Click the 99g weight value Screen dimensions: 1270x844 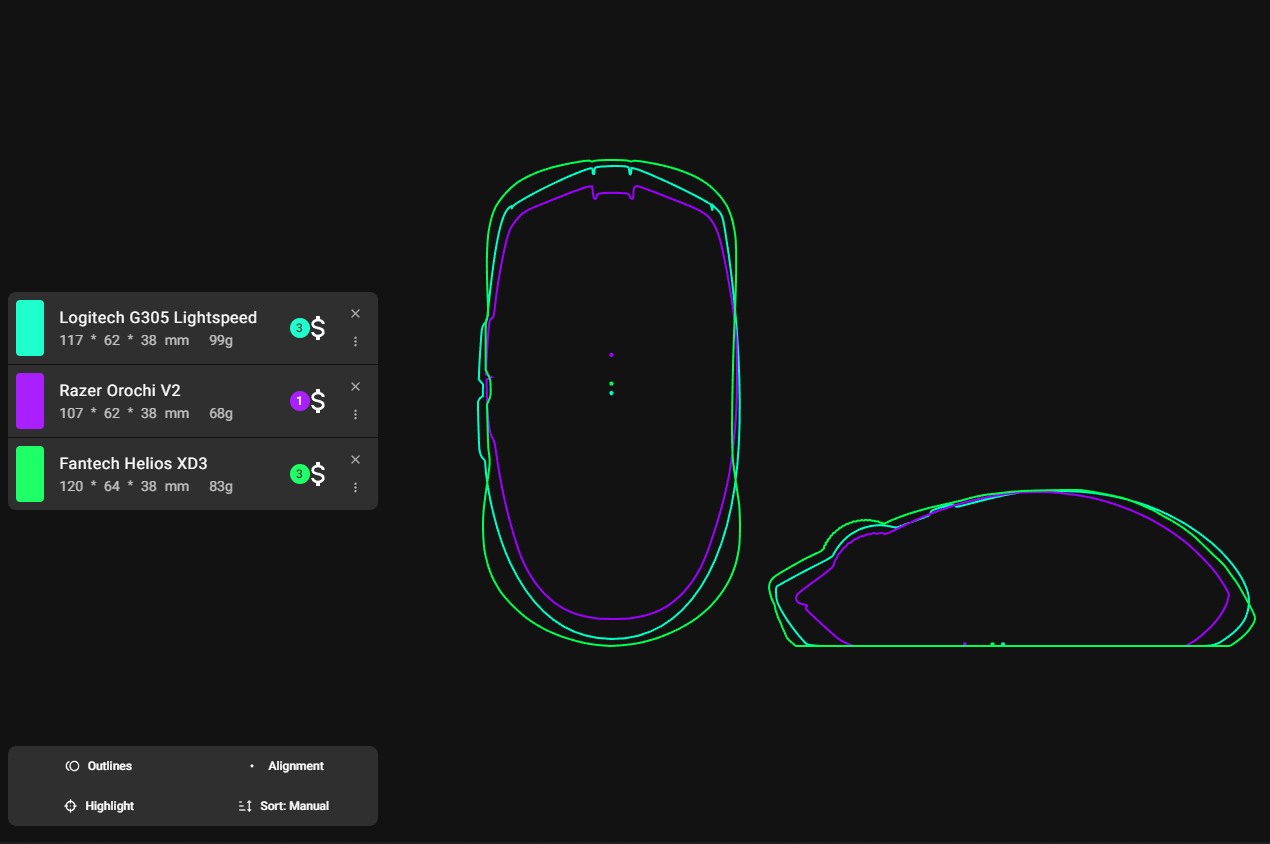pyautogui.click(x=221, y=341)
